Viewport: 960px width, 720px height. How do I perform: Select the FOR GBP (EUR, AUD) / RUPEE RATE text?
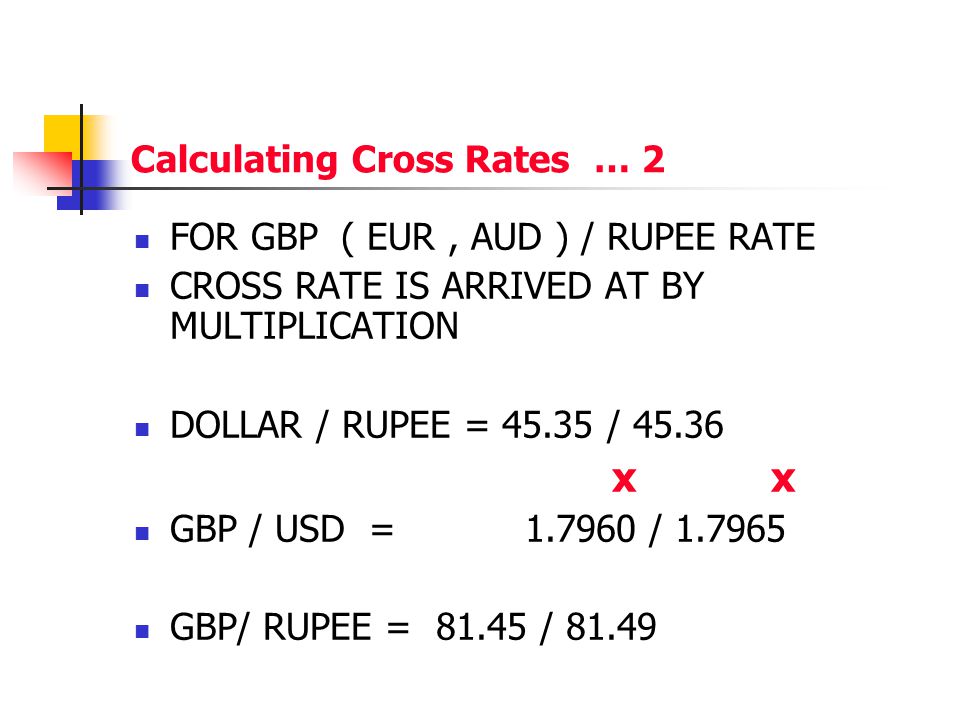[x=493, y=238]
